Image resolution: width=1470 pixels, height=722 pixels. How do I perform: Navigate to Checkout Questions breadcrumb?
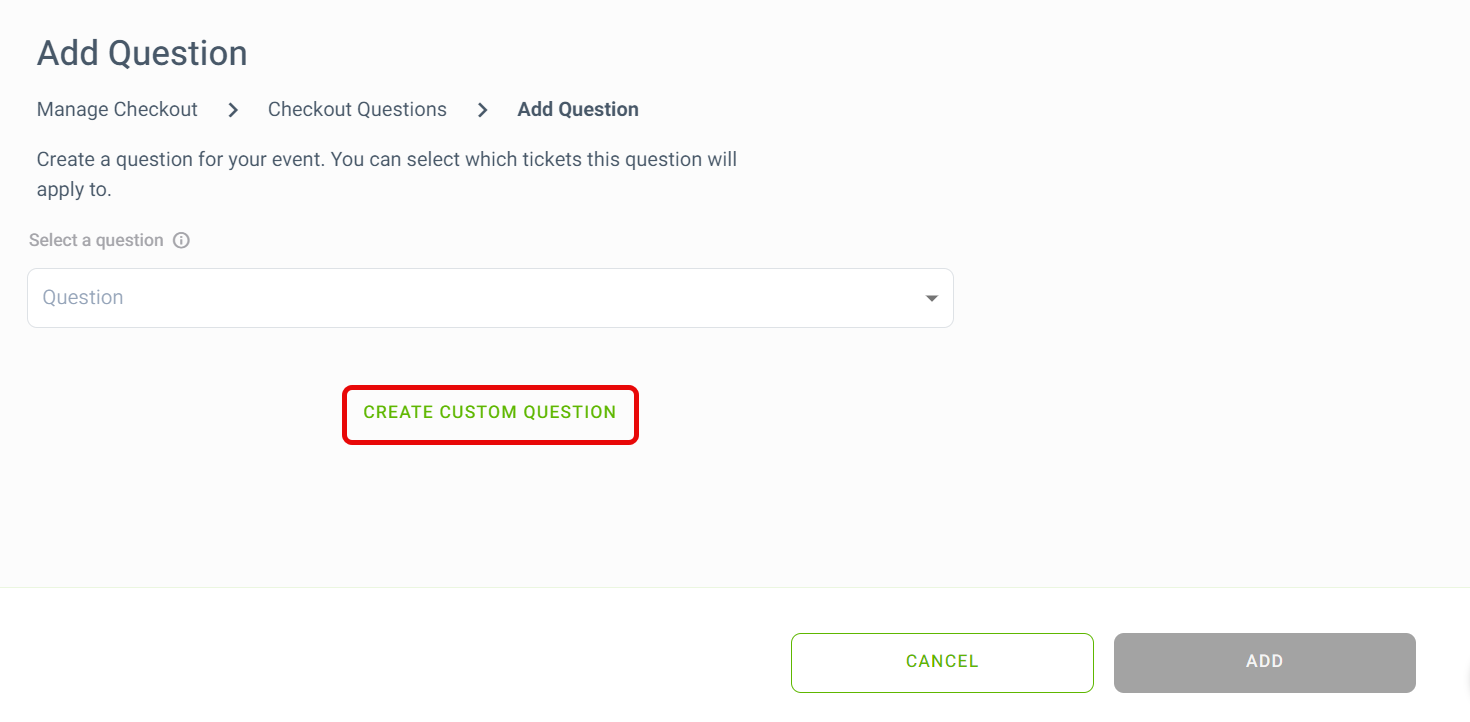pyautogui.click(x=357, y=109)
